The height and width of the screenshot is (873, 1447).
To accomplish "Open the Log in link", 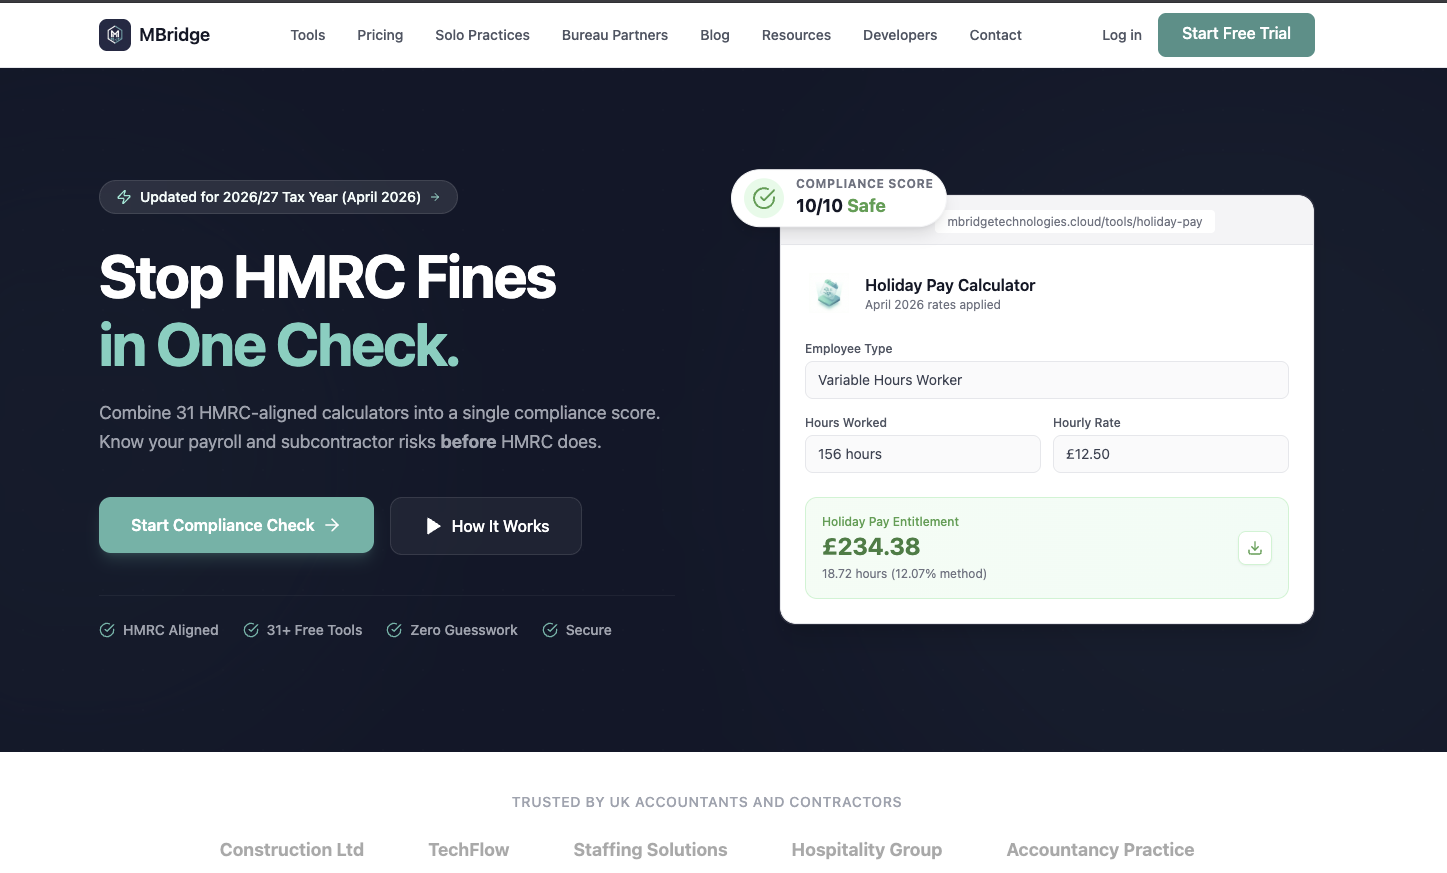I will tap(1122, 35).
